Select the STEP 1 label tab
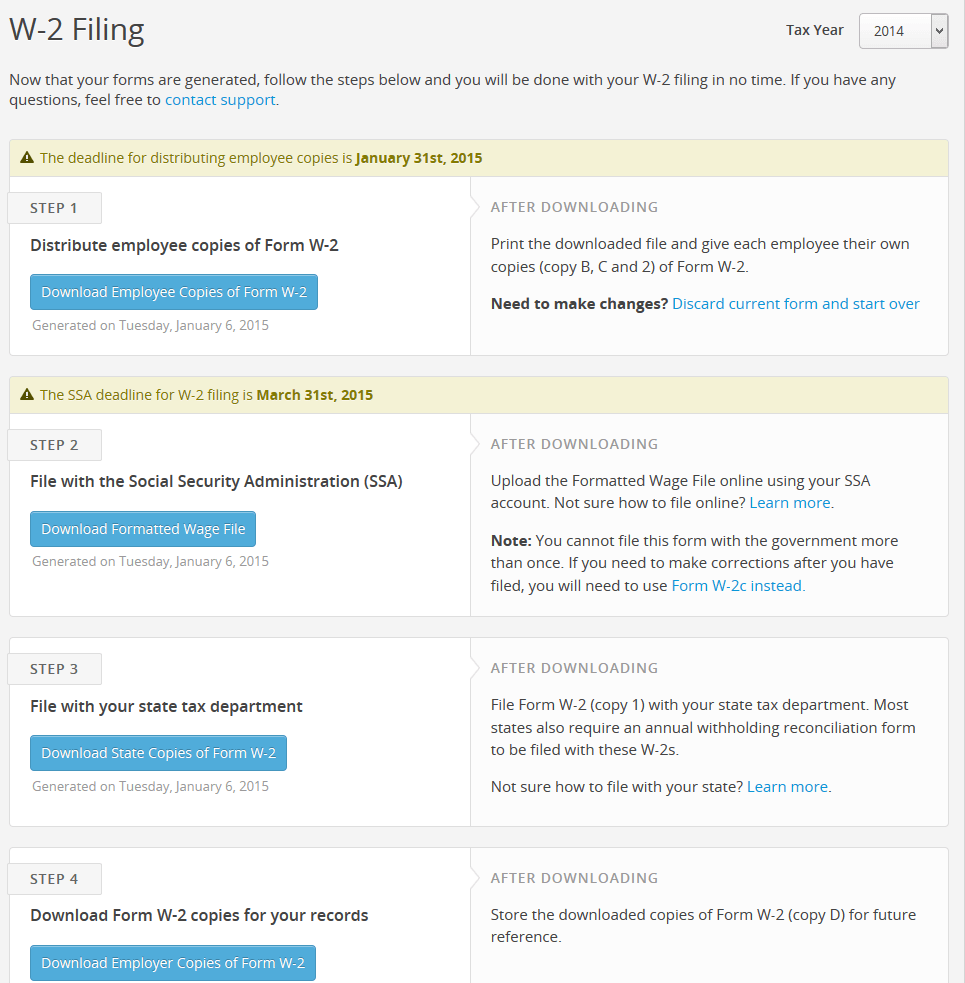Image resolution: width=965 pixels, height=983 pixels. pos(55,208)
